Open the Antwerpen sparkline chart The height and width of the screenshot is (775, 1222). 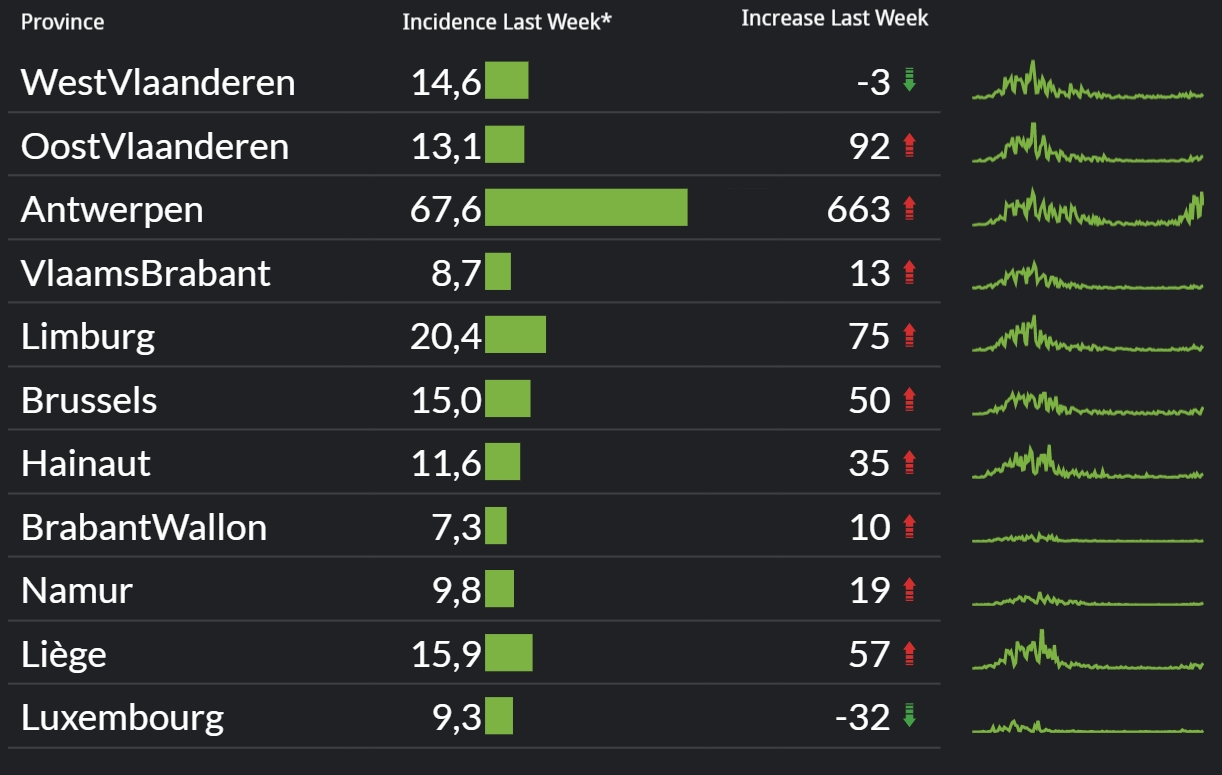pos(1087,210)
